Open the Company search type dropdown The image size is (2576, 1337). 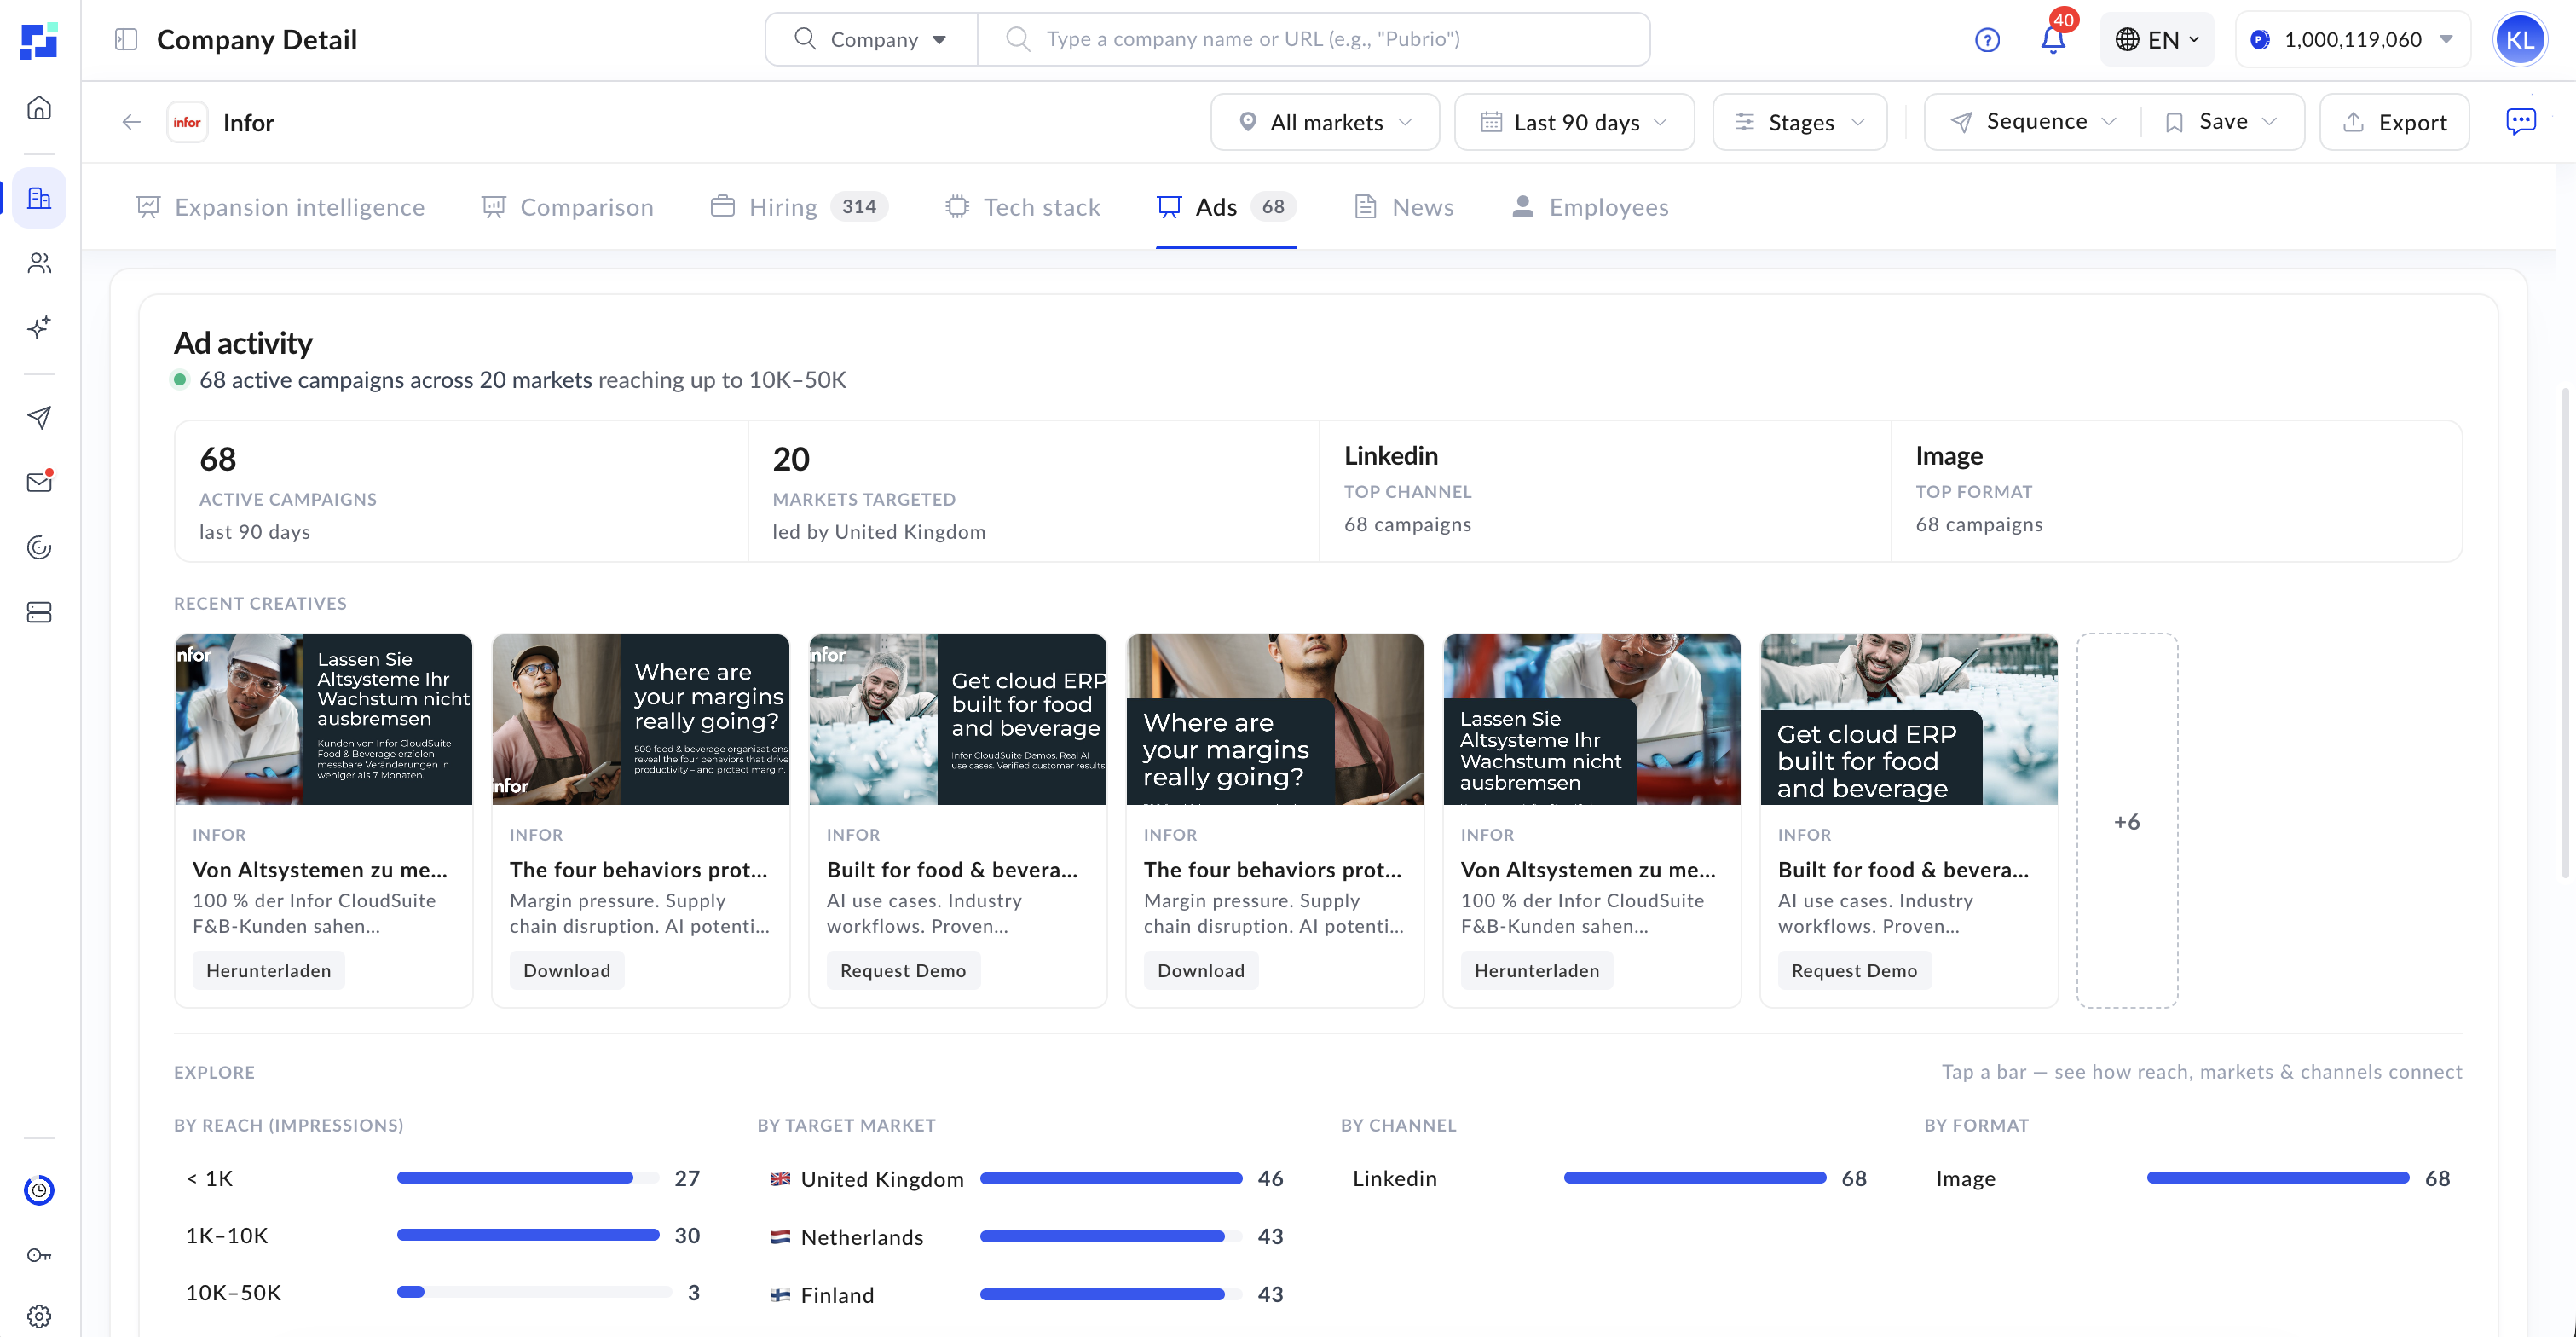tap(871, 39)
